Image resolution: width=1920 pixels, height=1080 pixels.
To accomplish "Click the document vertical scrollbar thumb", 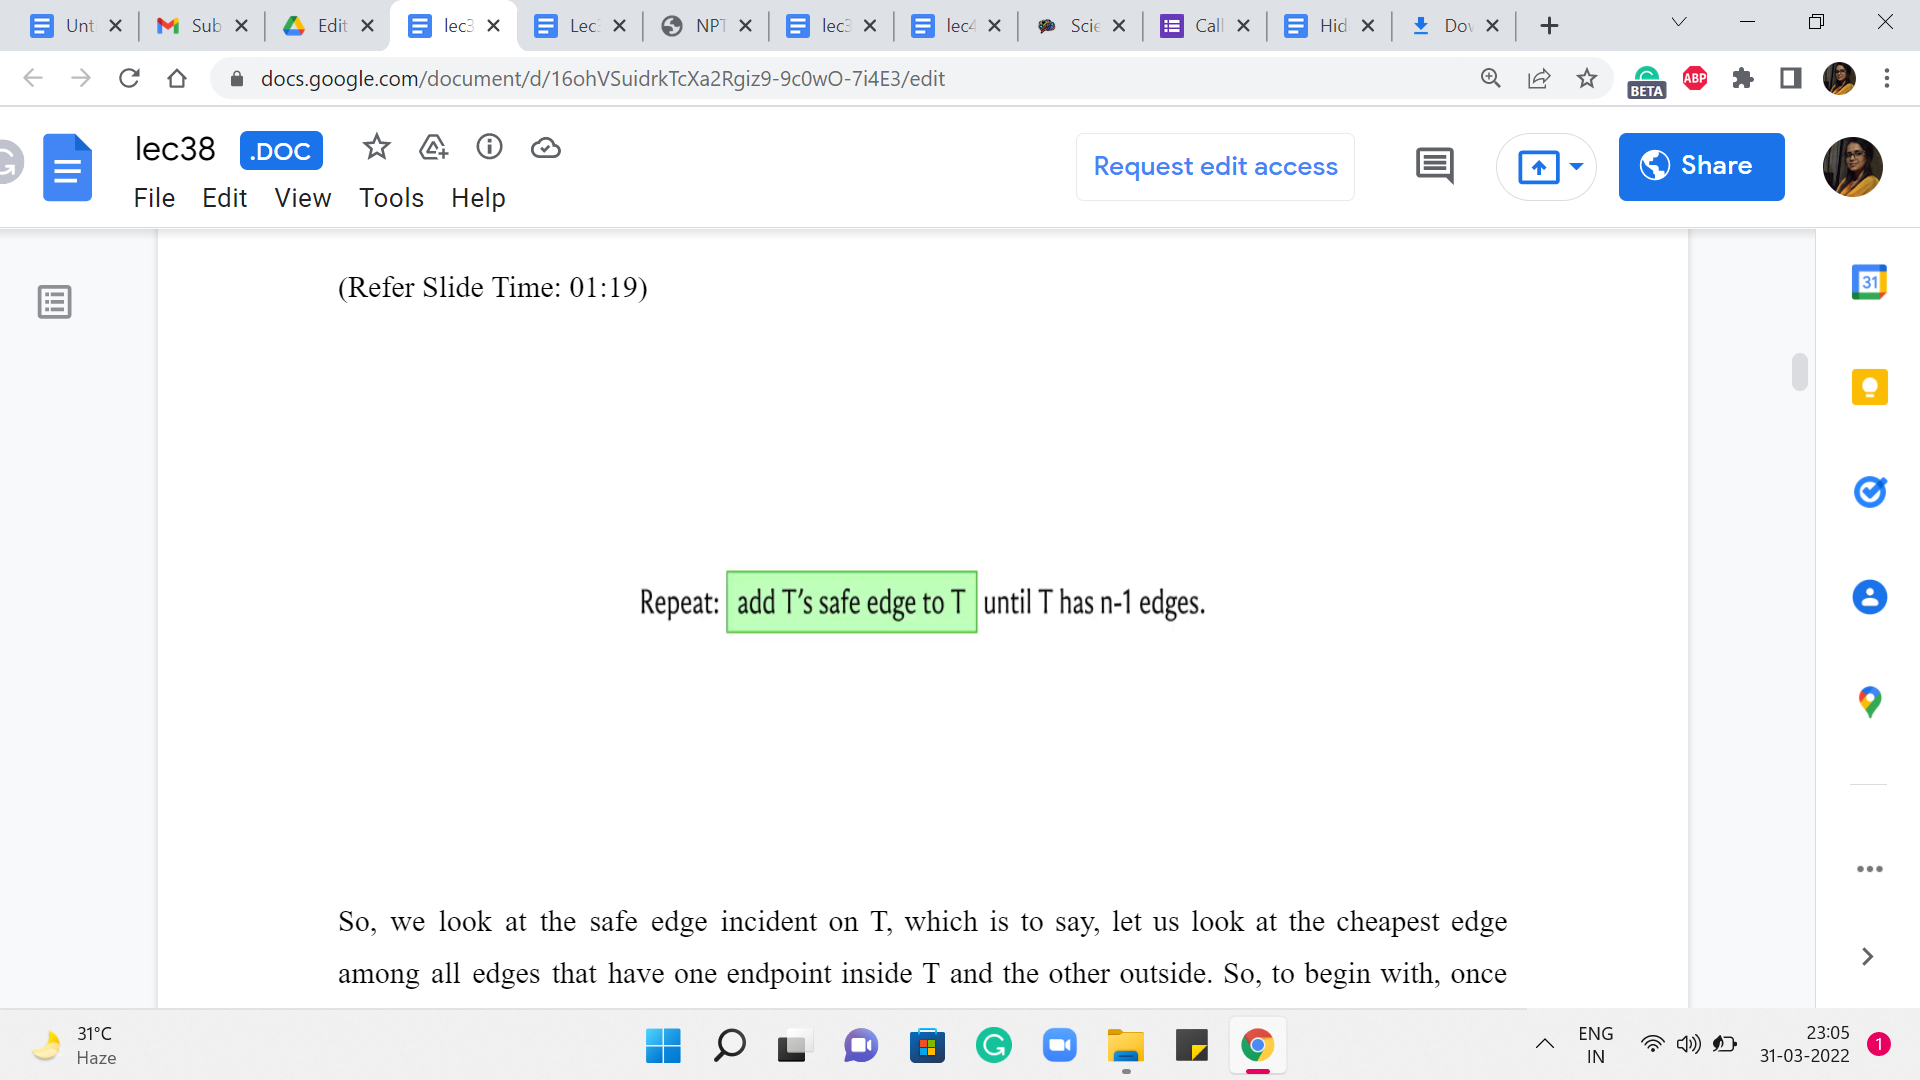I will [x=1799, y=372].
